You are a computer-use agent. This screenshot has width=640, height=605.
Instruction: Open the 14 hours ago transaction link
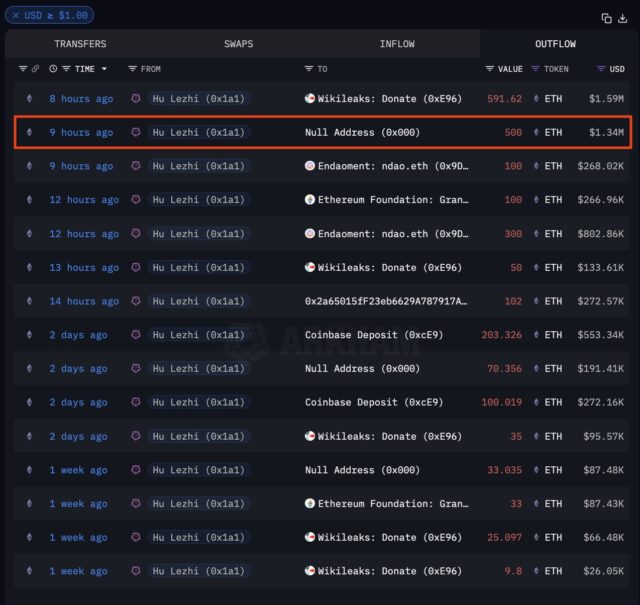[x=84, y=301]
